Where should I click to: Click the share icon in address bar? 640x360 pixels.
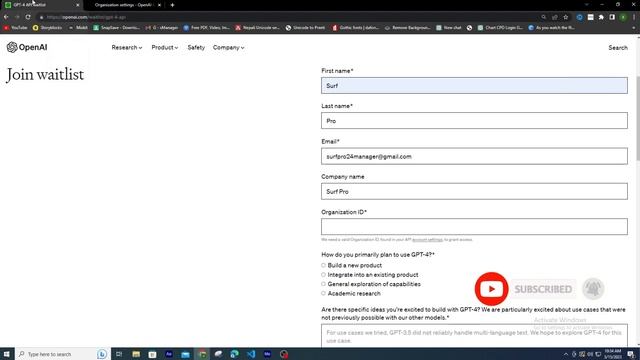pos(555,17)
